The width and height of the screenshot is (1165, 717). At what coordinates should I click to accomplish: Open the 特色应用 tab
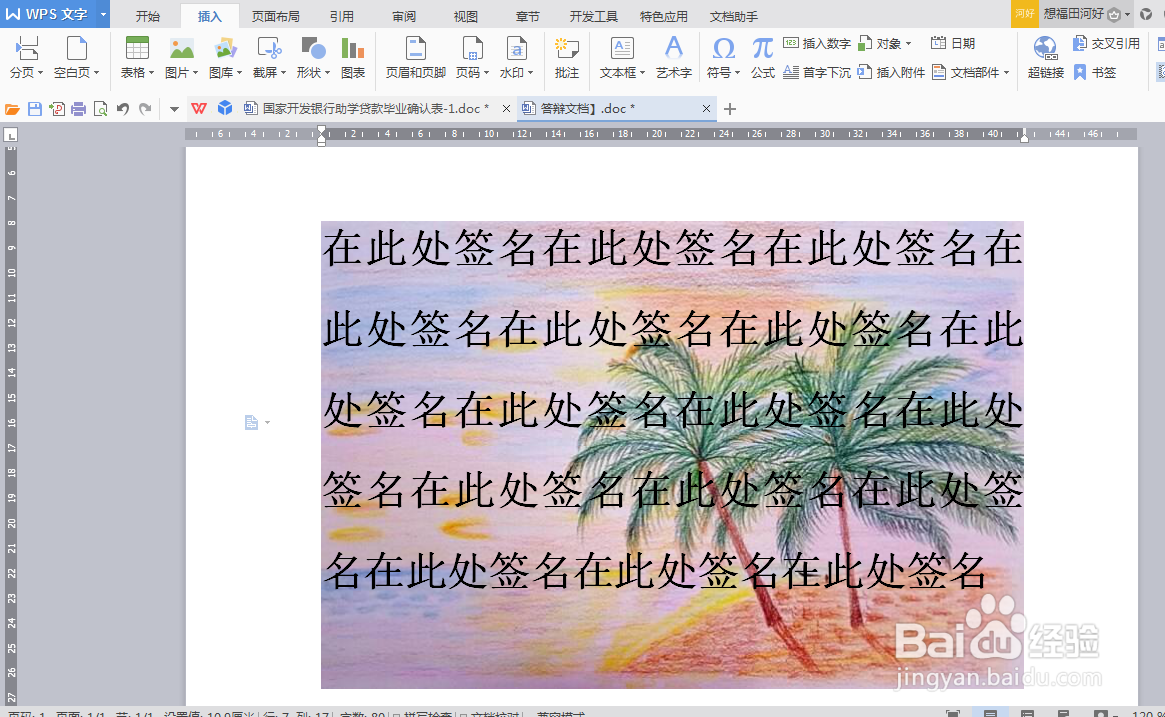663,16
